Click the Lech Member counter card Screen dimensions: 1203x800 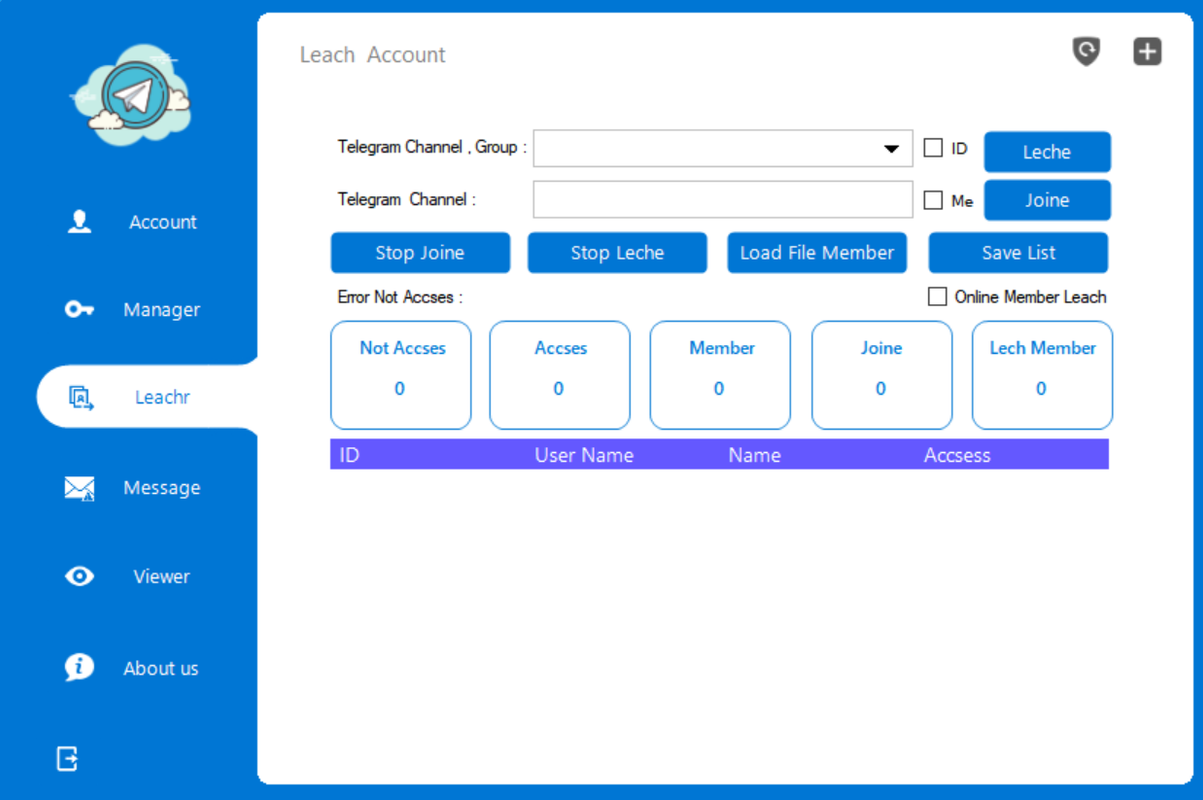pyautogui.click(x=1042, y=375)
